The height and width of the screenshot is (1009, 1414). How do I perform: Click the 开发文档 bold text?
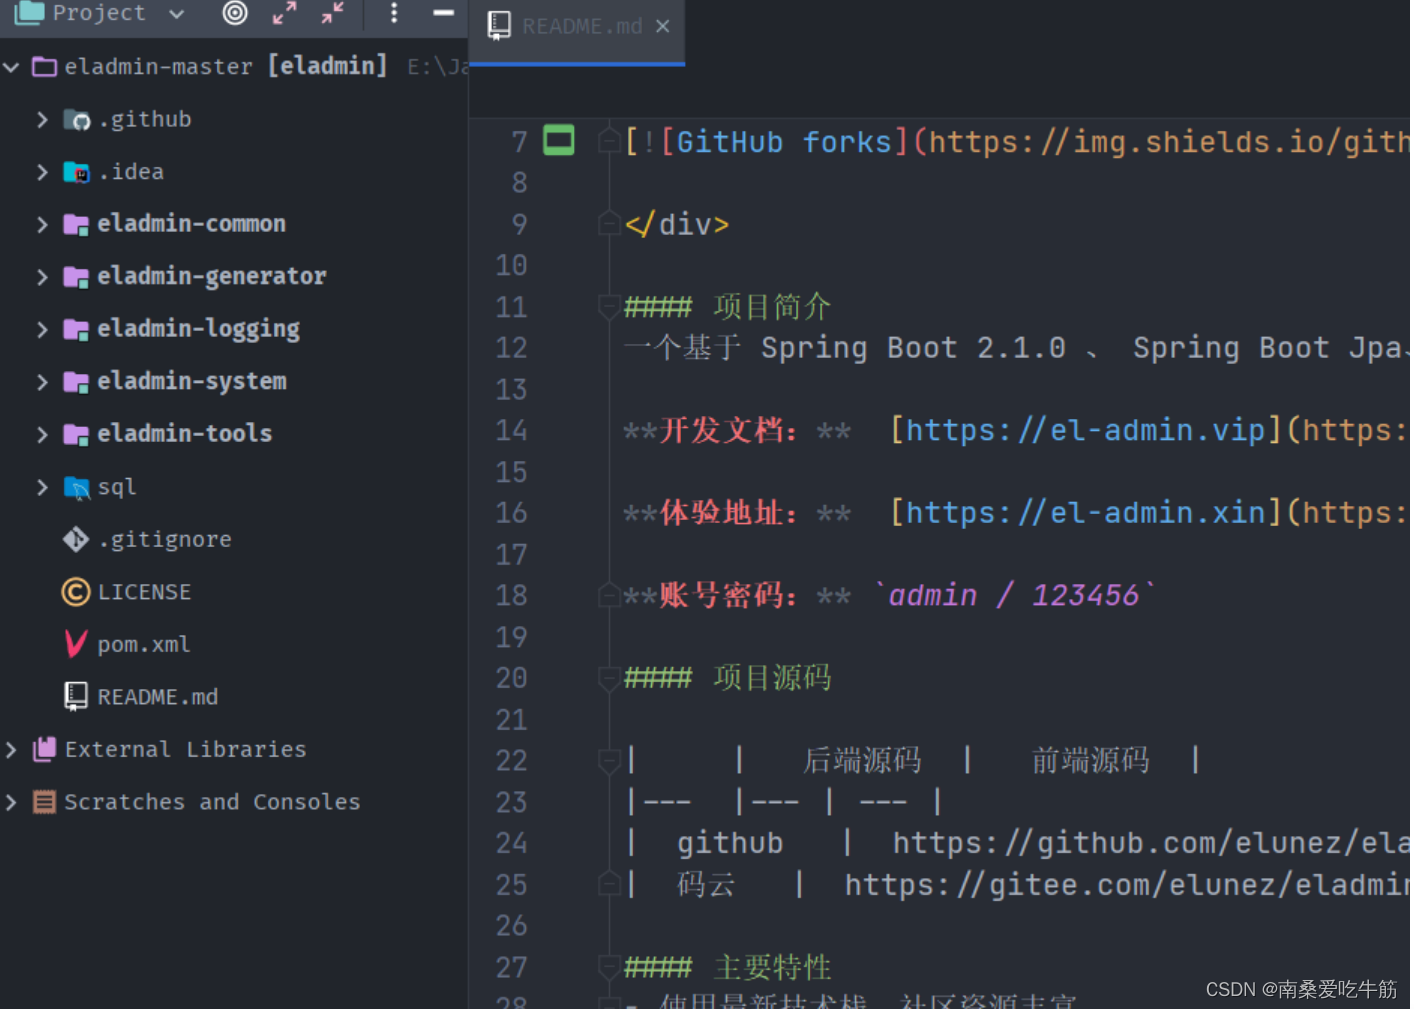tap(728, 431)
